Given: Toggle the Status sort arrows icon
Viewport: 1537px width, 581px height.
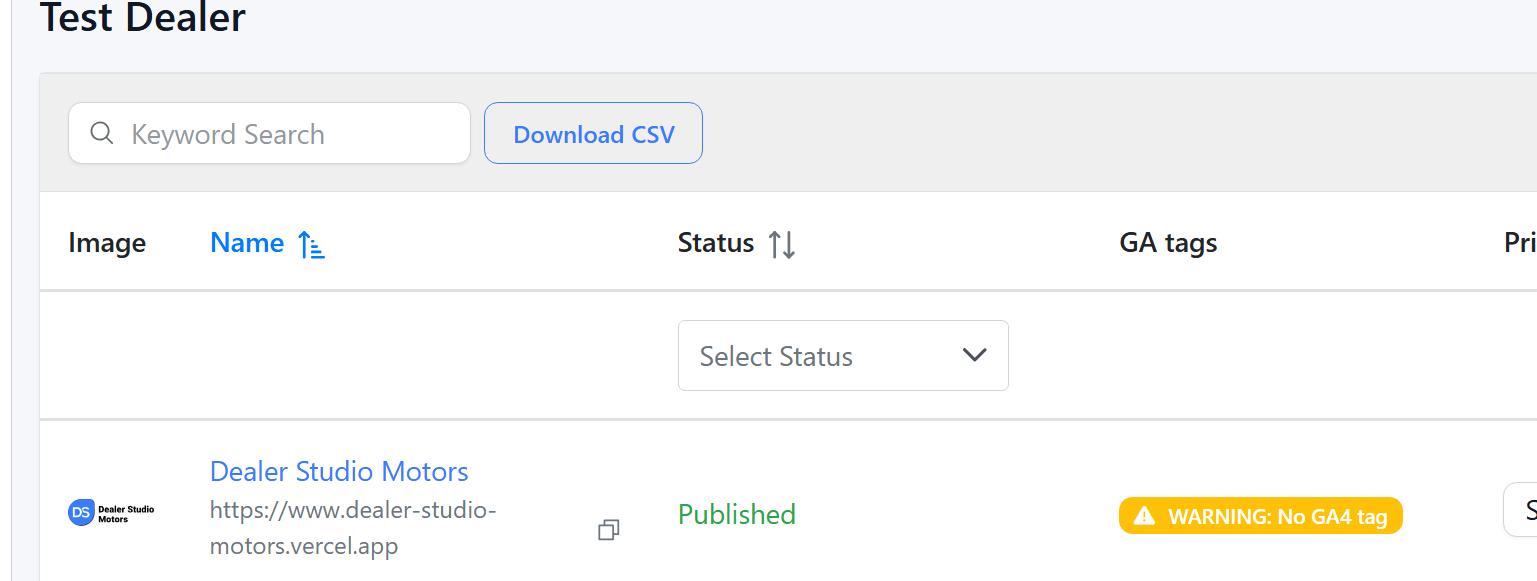Looking at the screenshot, I should click(782, 244).
